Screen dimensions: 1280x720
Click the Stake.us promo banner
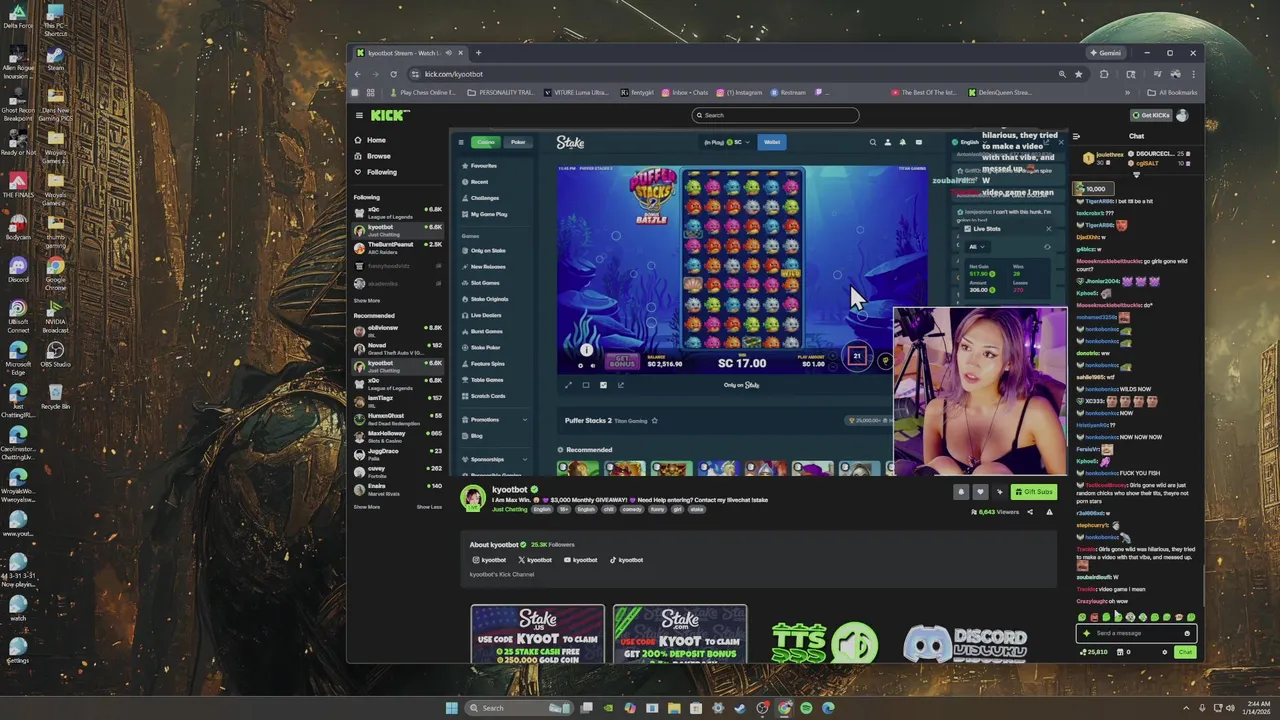(538, 634)
